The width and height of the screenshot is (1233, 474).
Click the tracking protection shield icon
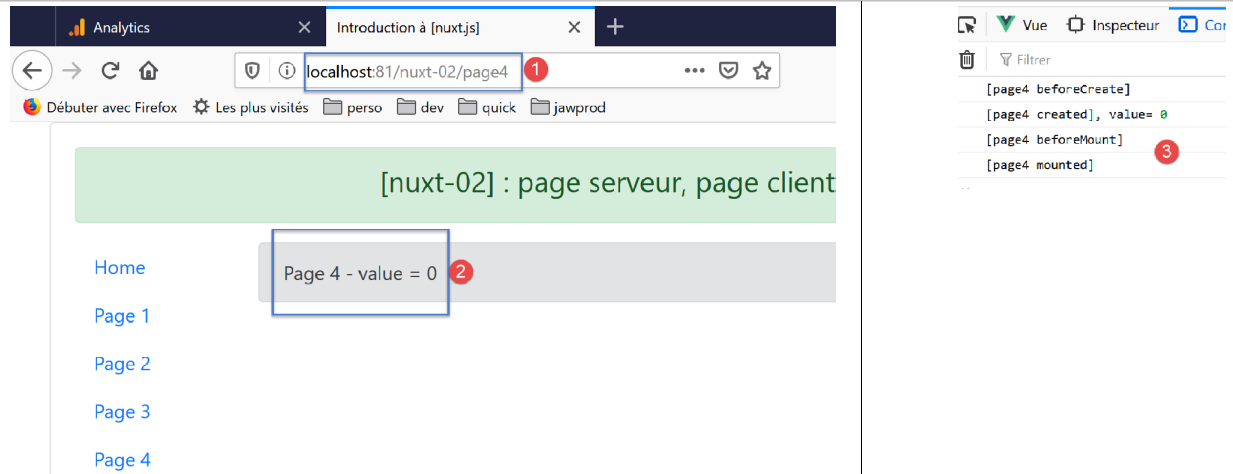253,71
